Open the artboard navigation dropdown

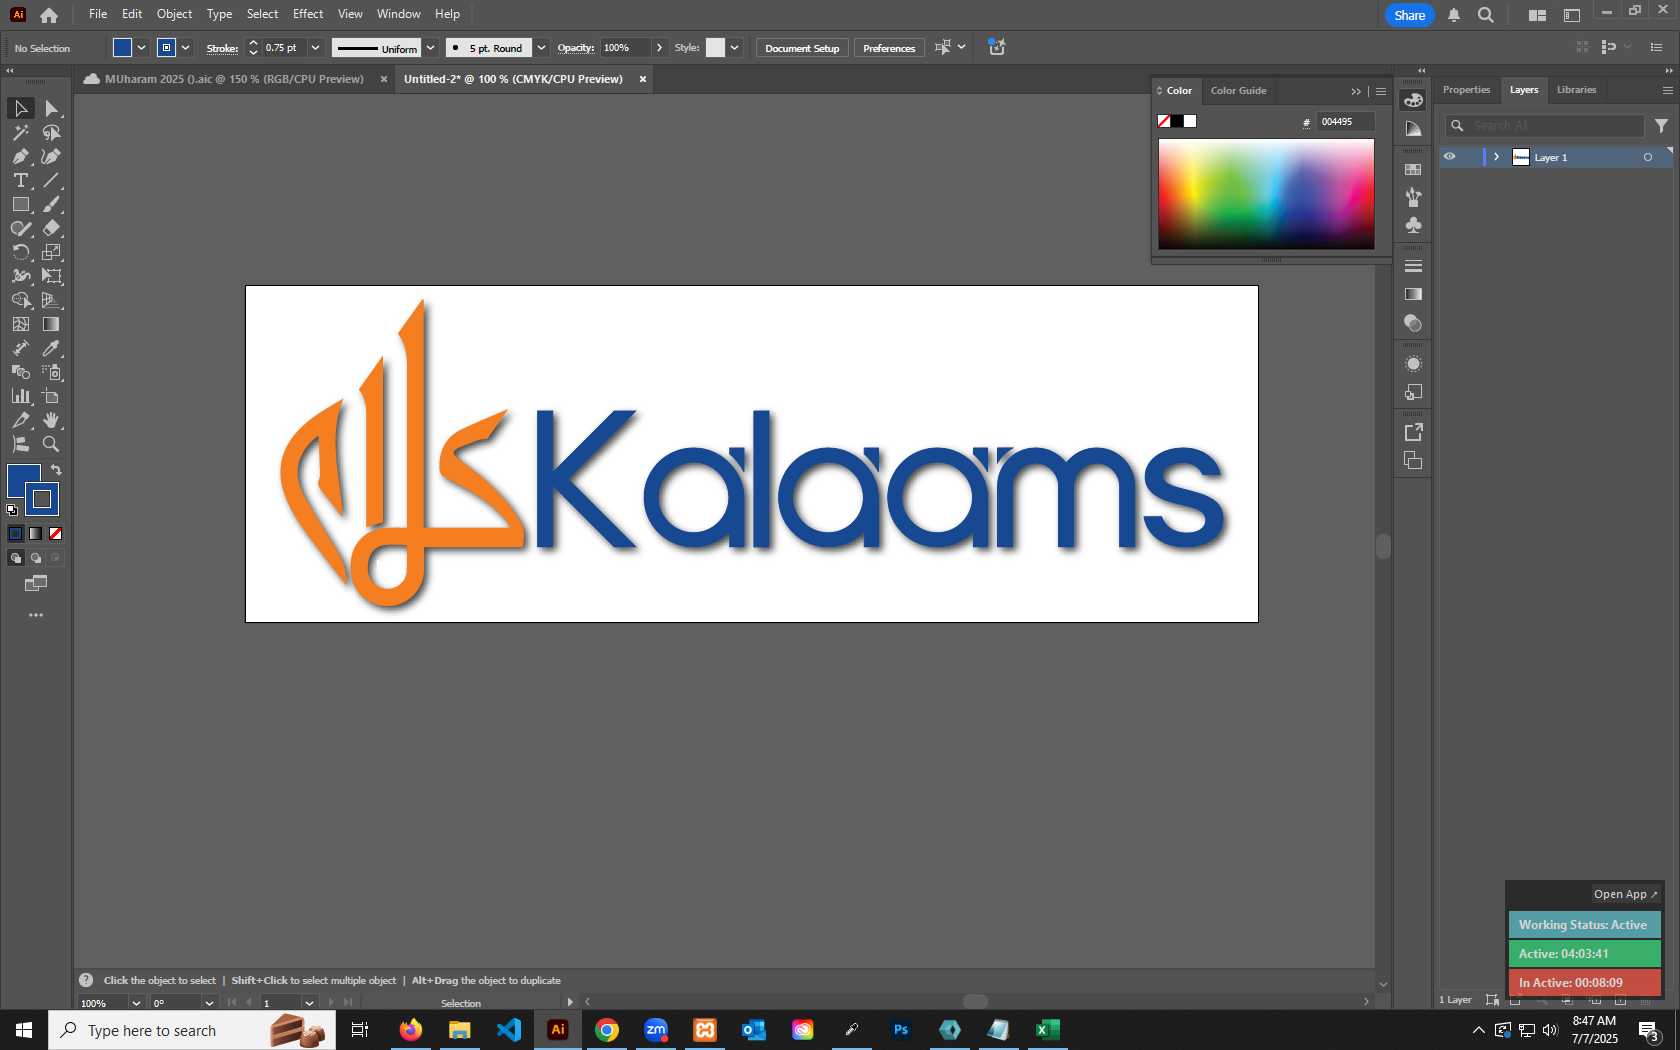pyautogui.click(x=309, y=1003)
